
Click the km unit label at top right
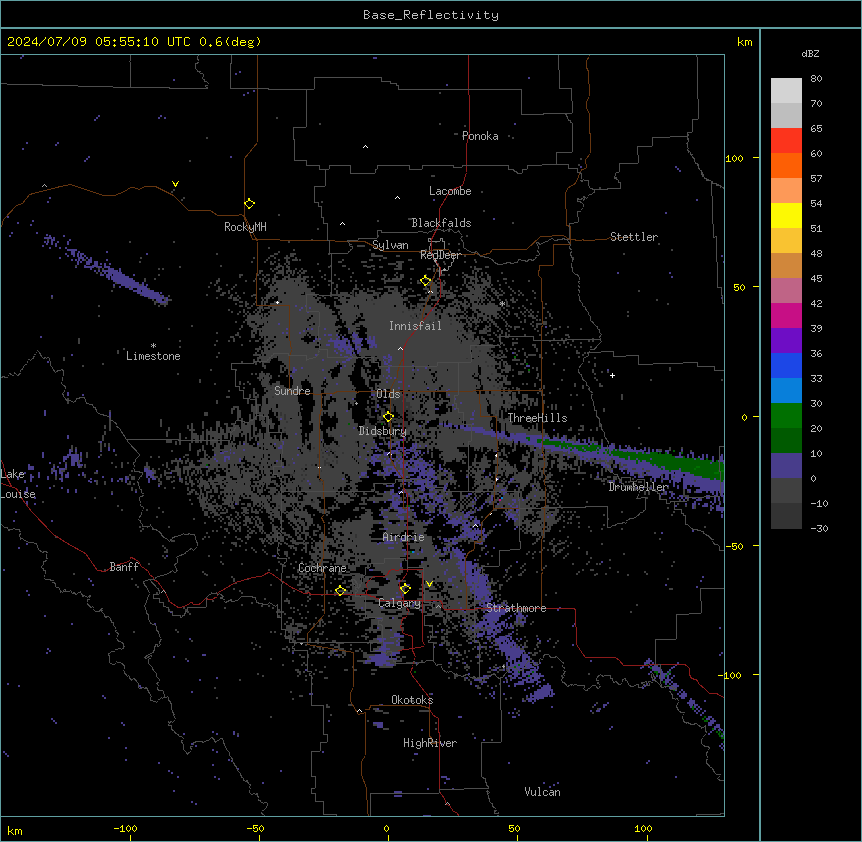pos(745,42)
